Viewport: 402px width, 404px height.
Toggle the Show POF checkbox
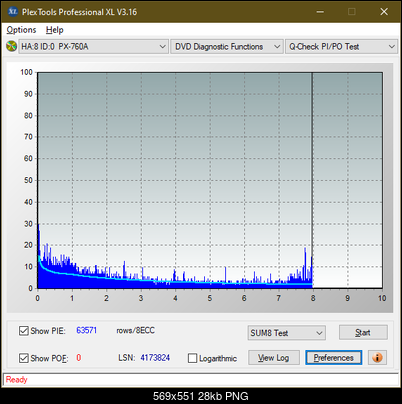tap(24, 358)
